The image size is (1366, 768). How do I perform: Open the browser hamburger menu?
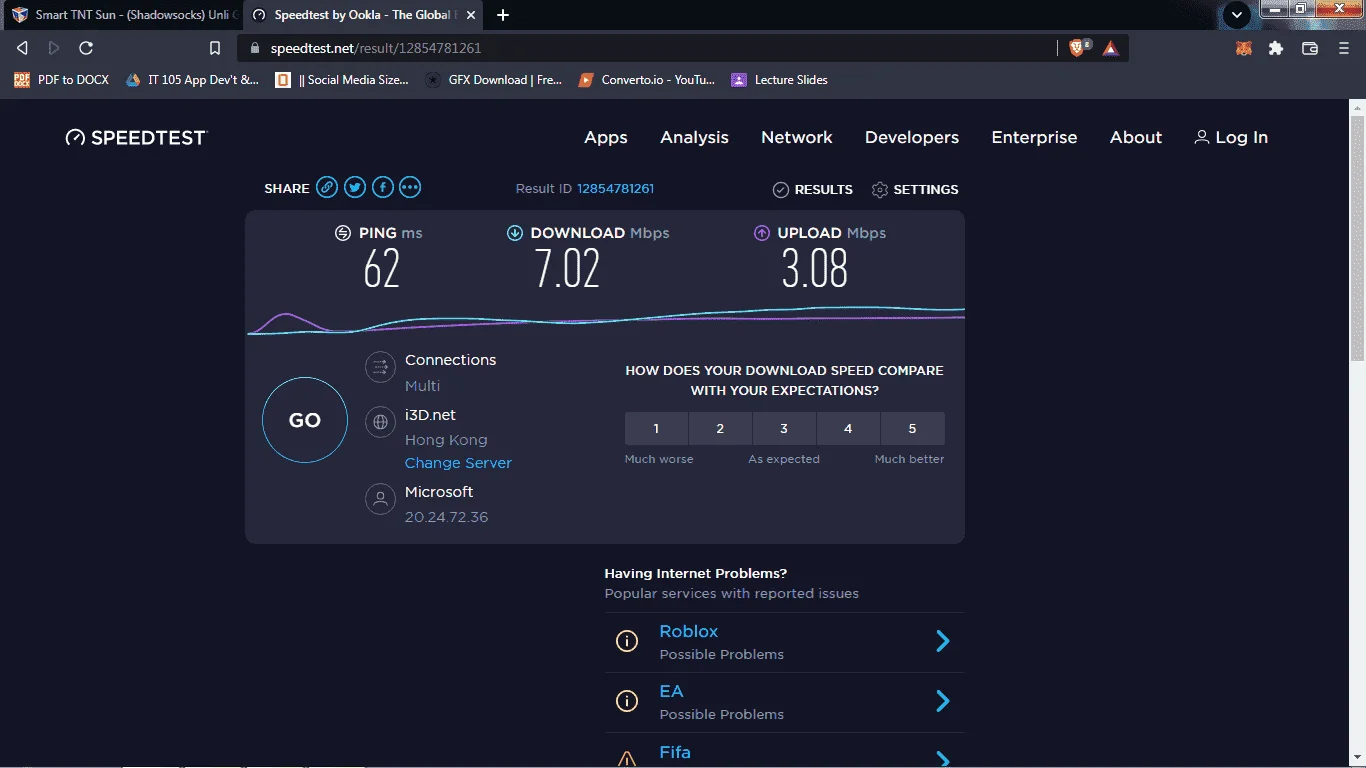tap(1344, 48)
